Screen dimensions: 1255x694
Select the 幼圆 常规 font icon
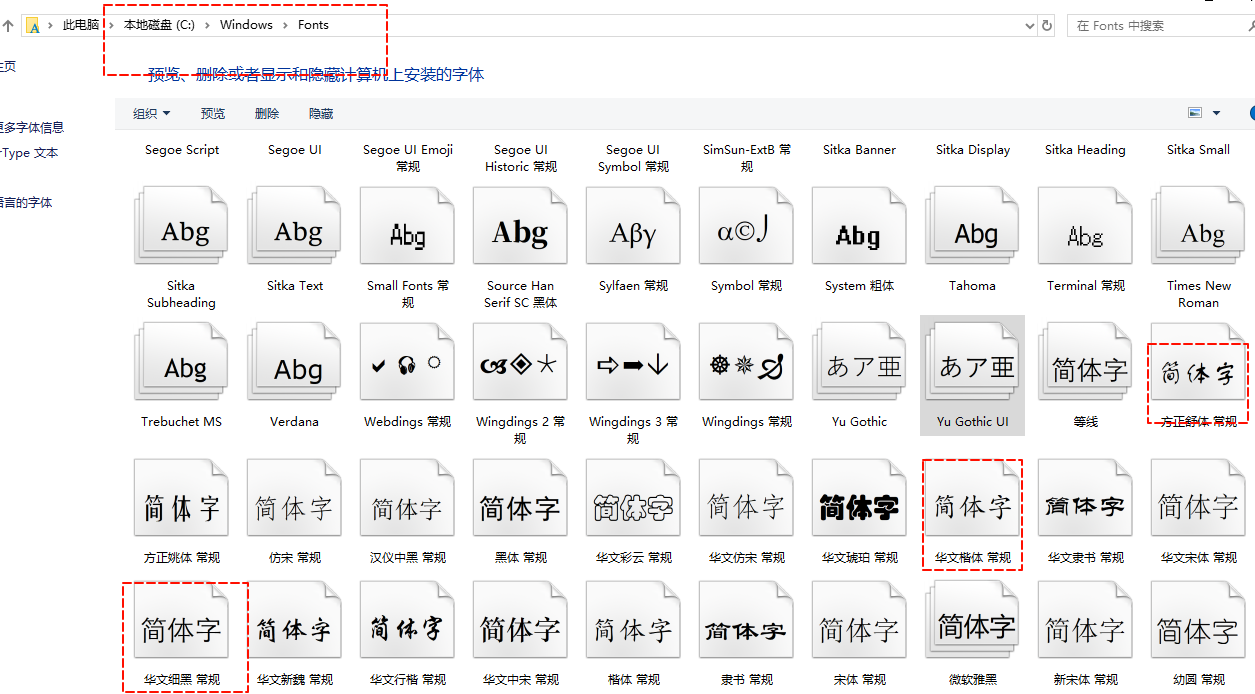1198,621
